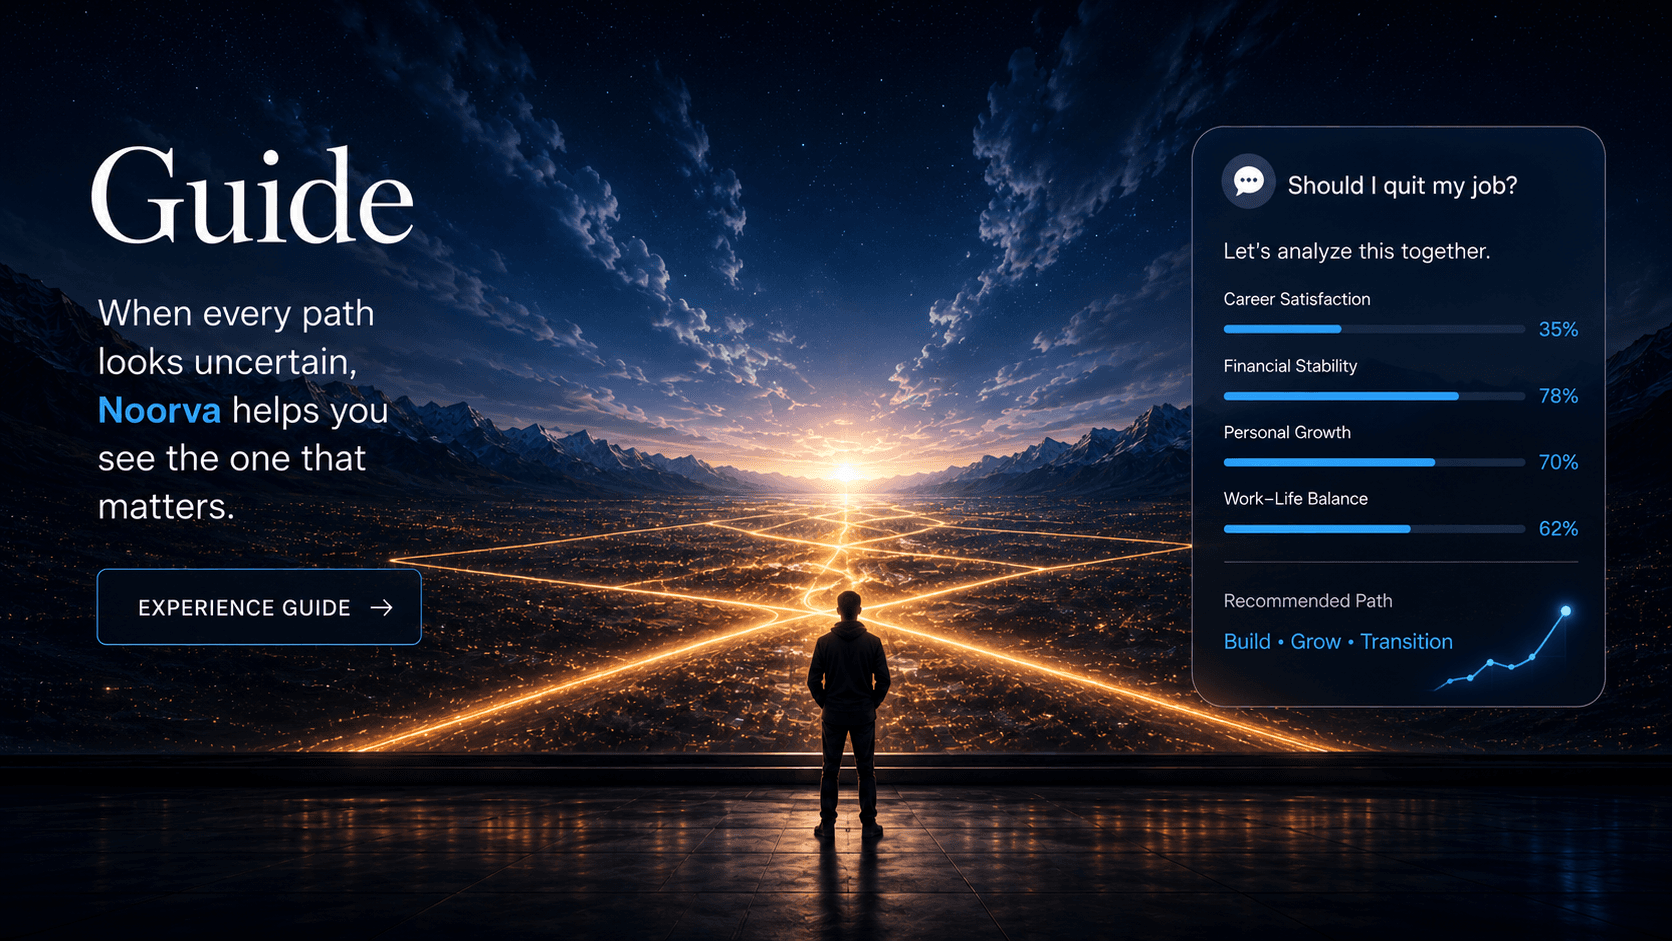Click the 62% Work–Life Balance value

point(1558,529)
